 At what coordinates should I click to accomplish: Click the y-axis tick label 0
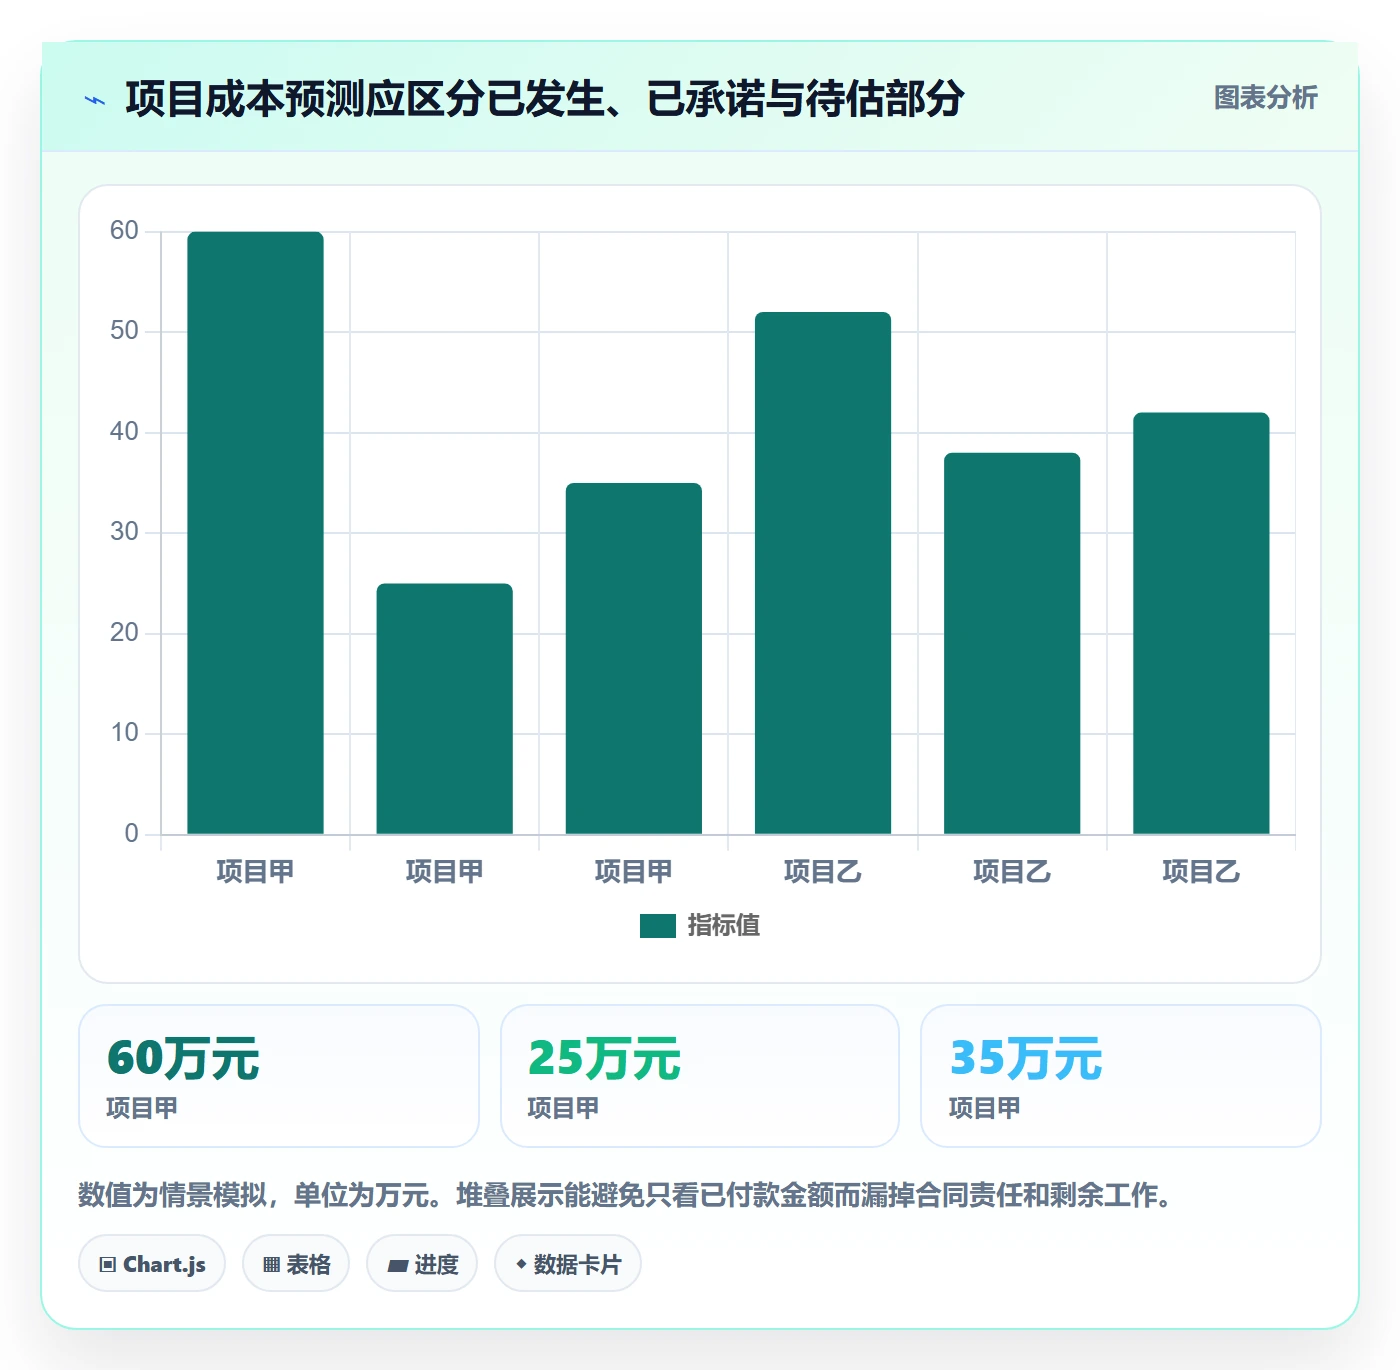(131, 834)
